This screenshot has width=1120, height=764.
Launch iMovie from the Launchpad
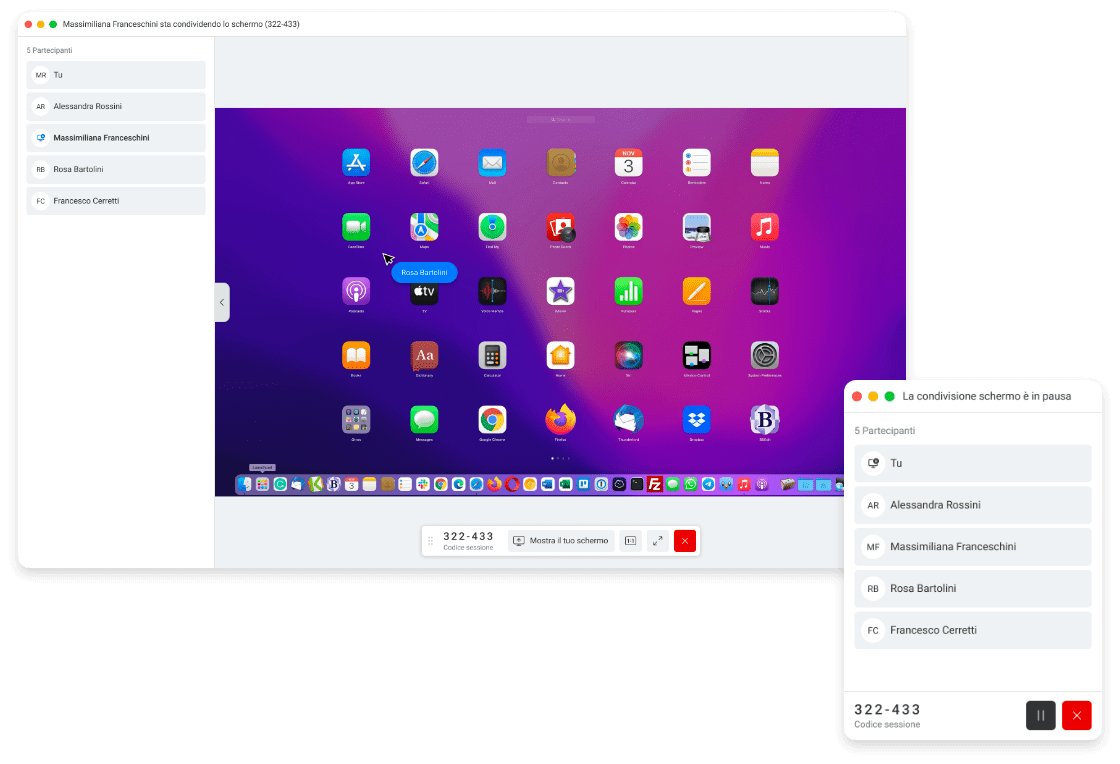click(x=561, y=291)
